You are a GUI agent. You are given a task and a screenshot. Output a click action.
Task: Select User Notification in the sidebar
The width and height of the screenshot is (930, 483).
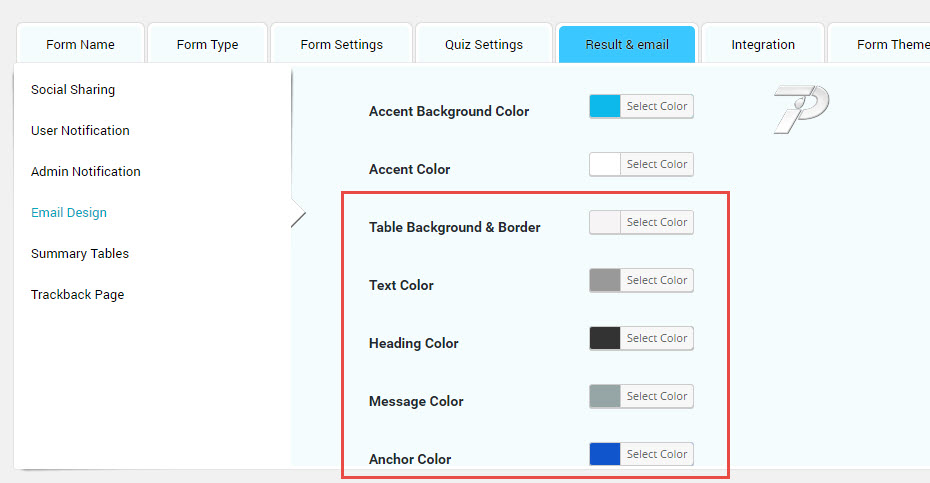tap(80, 130)
